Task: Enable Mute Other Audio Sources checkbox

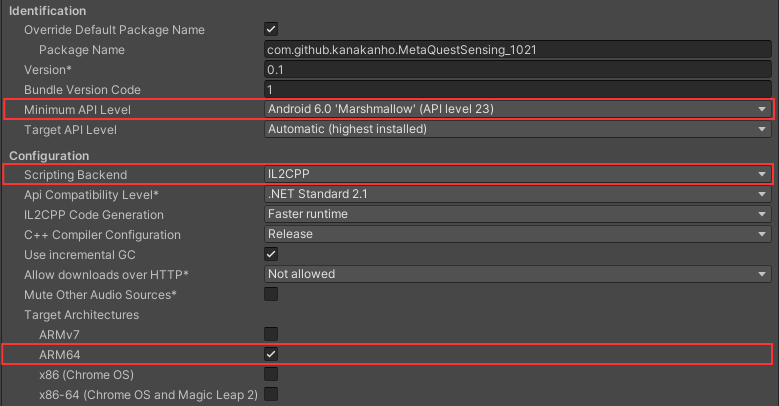Action: (271, 294)
